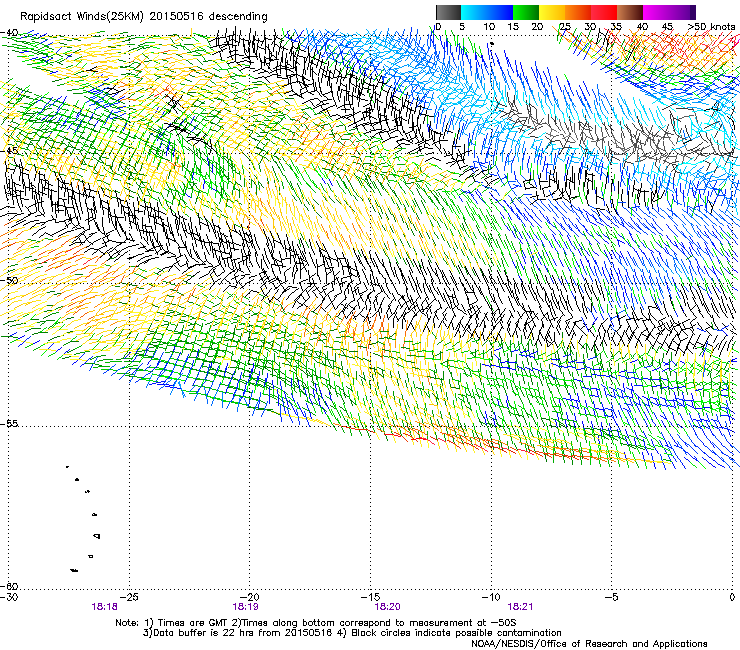
Task: Click the '-15' longitude axis label
Action: tap(370, 597)
